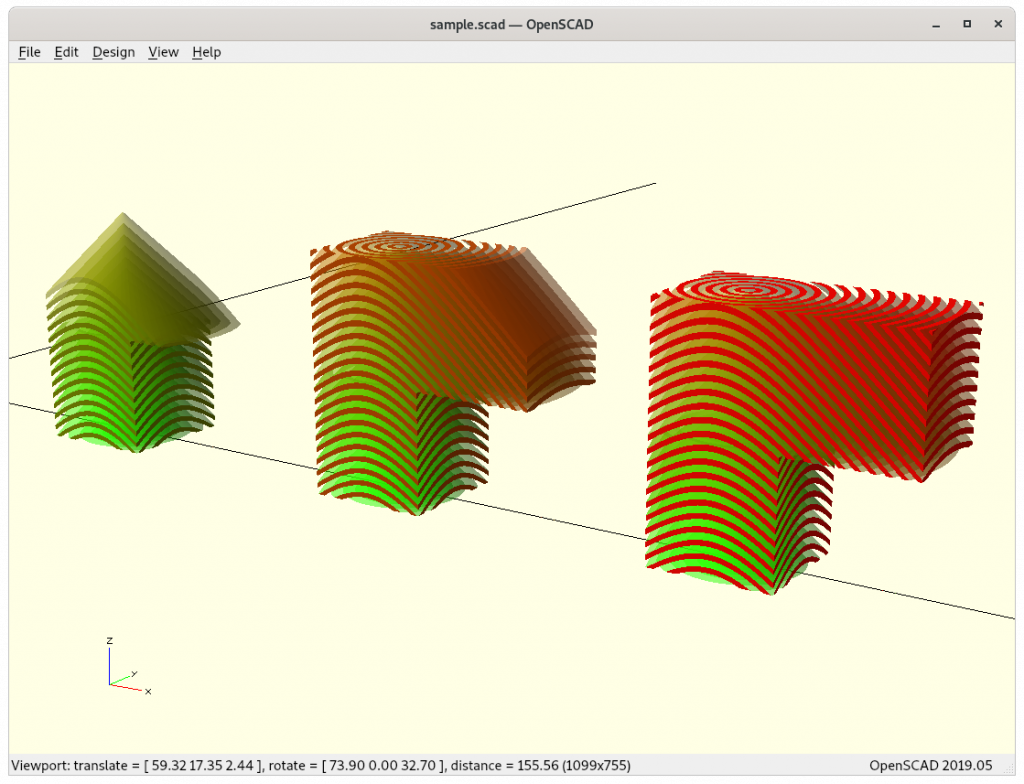Minimize the OpenSCAD window
This screenshot has width=1024, height=784.
pos(936,25)
